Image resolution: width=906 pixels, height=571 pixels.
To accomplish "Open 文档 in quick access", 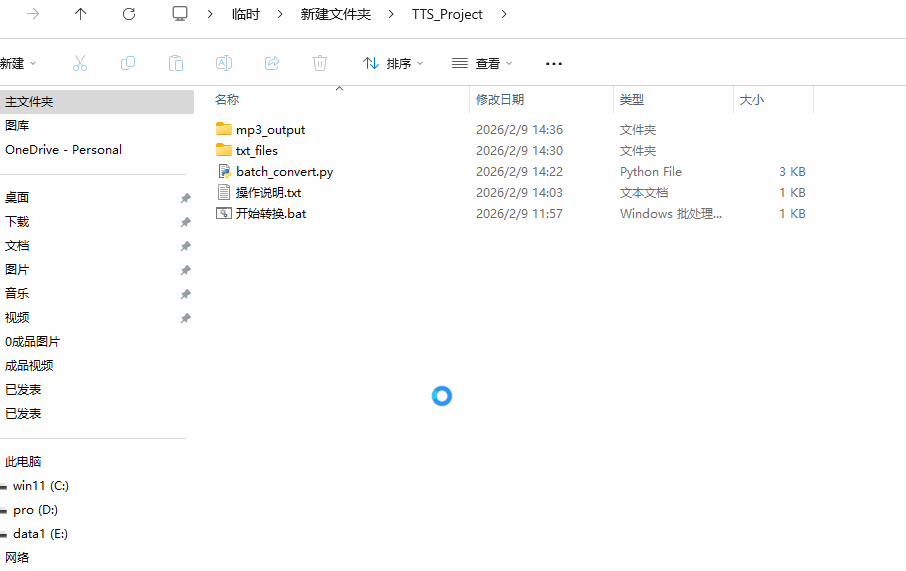I will click(17, 246).
